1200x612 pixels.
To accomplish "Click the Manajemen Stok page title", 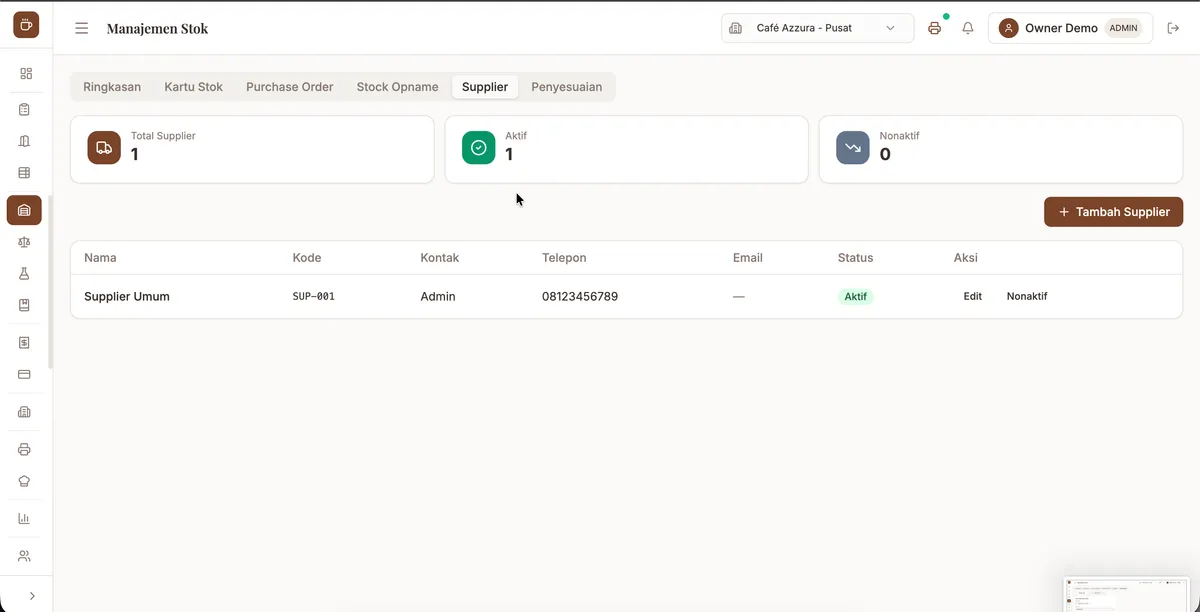I will click(158, 29).
